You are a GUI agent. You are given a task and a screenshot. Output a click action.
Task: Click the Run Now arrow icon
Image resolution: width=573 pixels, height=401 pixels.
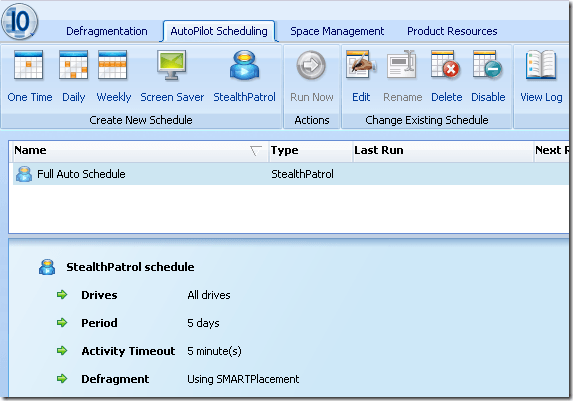pos(311,65)
